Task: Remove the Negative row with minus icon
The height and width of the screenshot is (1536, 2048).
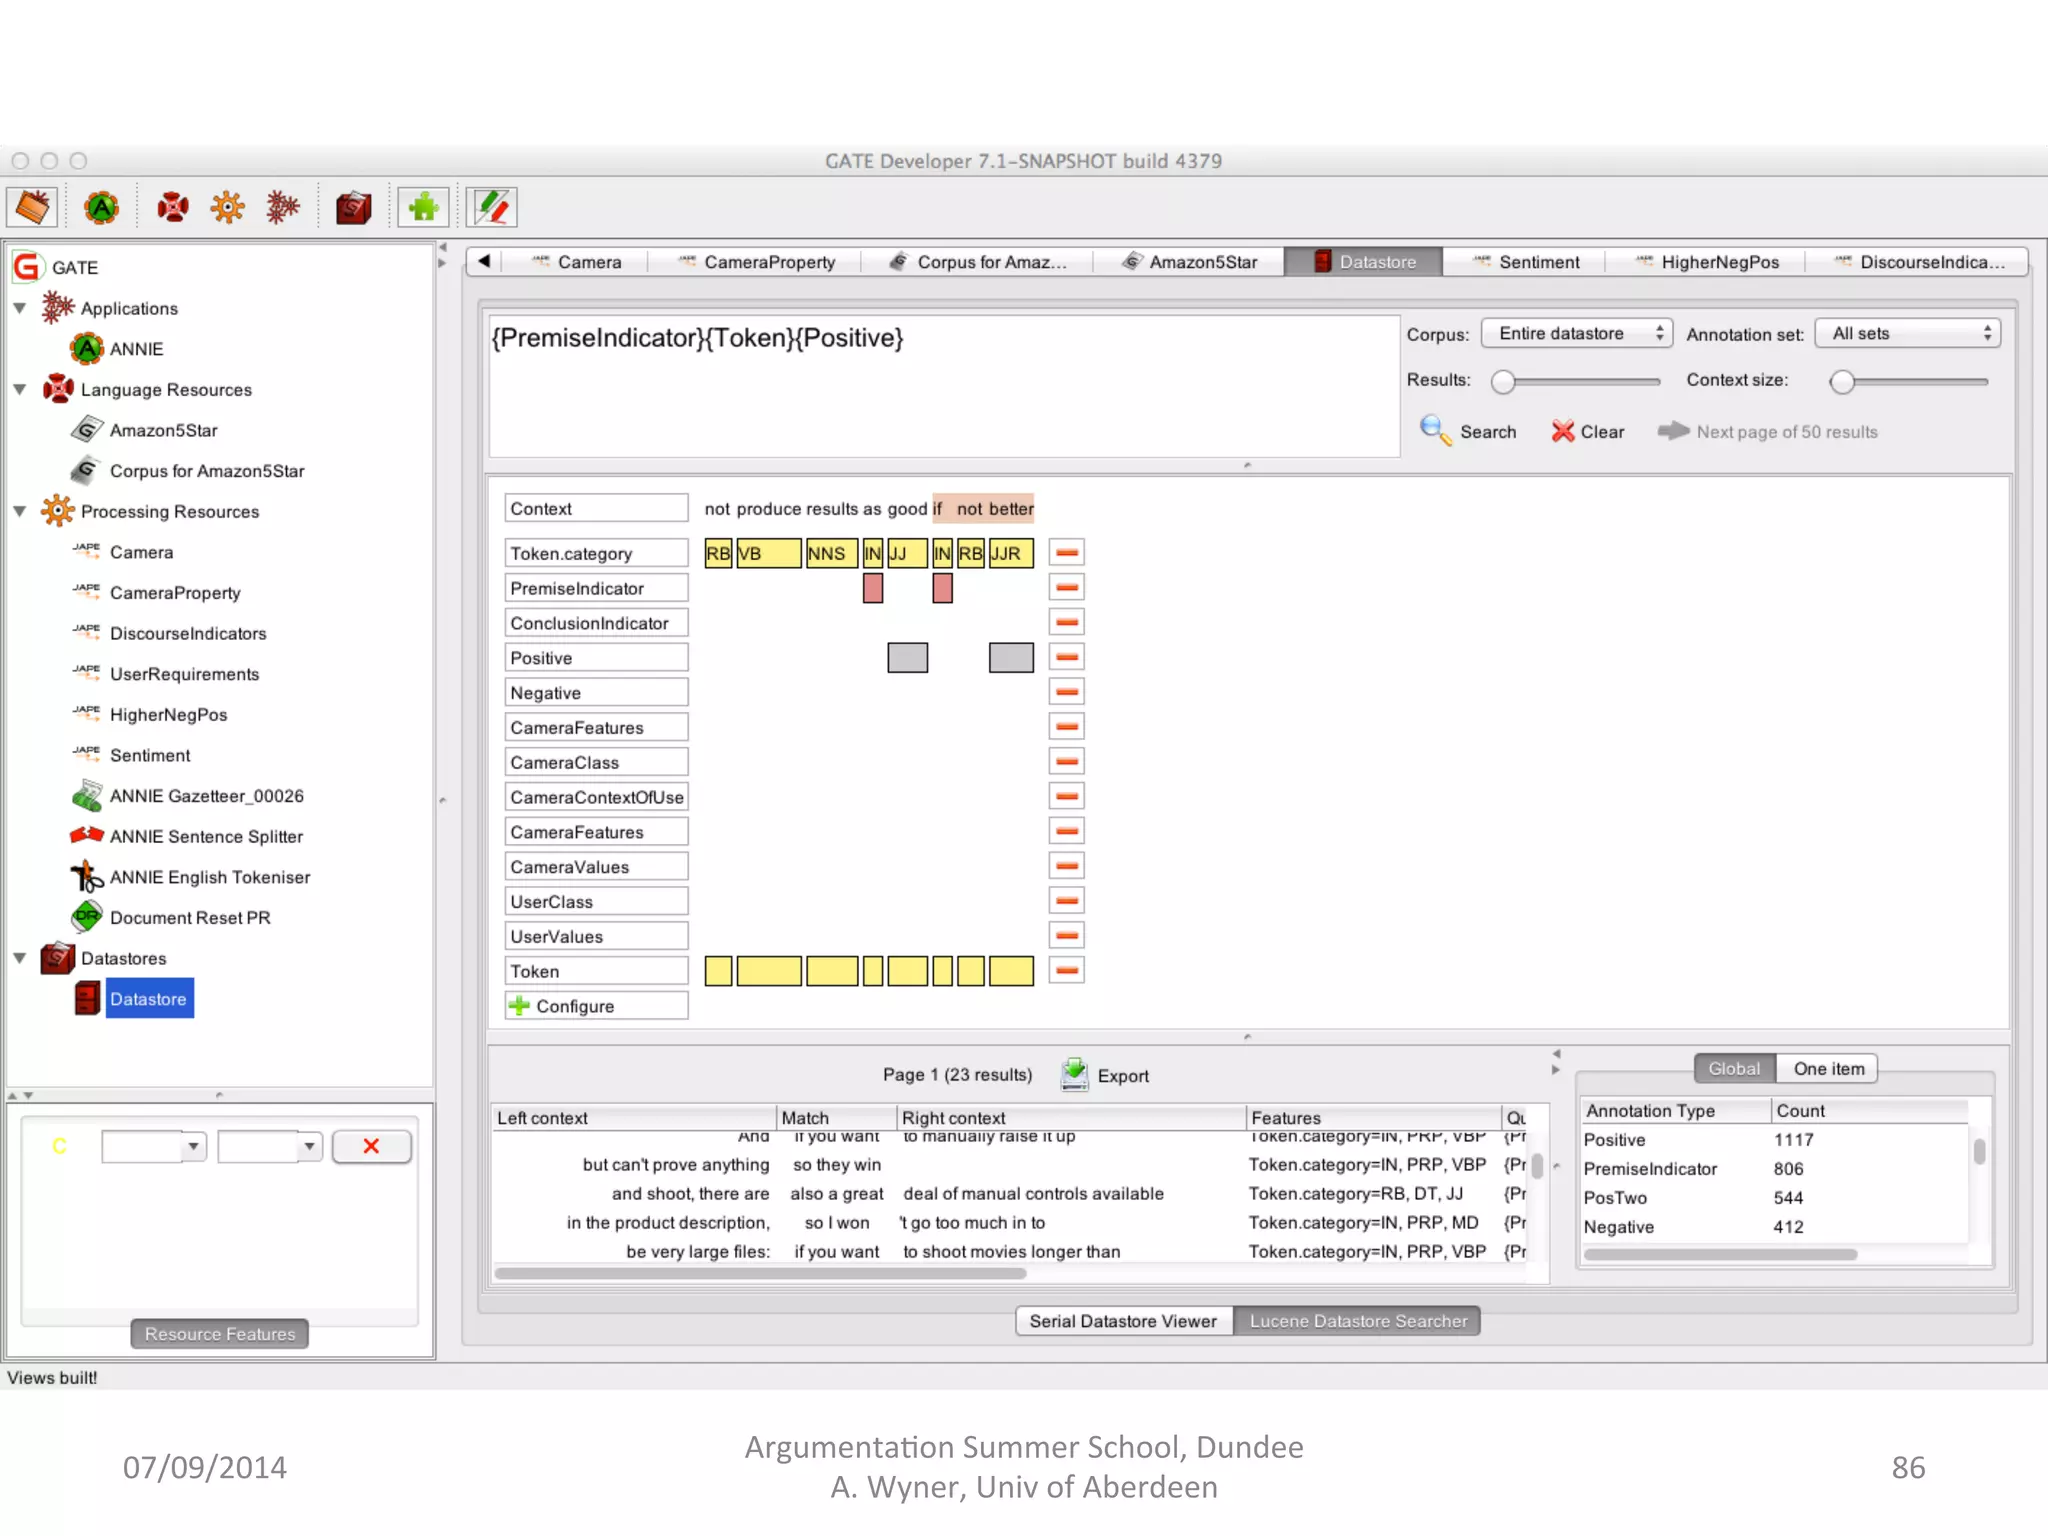Action: 1067,692
